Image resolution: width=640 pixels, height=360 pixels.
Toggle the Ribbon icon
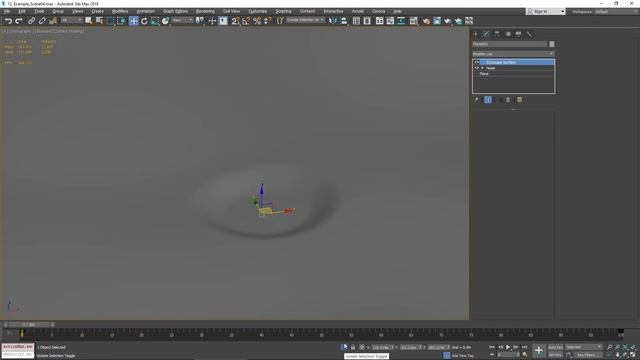click(x=380, y=21)
